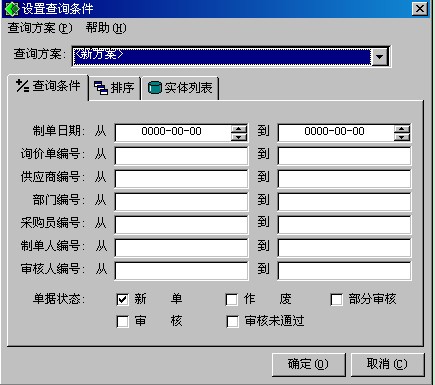Uncheck the 新单 status checkbox
Screen dimensions: 435x385
pos(122,299)
